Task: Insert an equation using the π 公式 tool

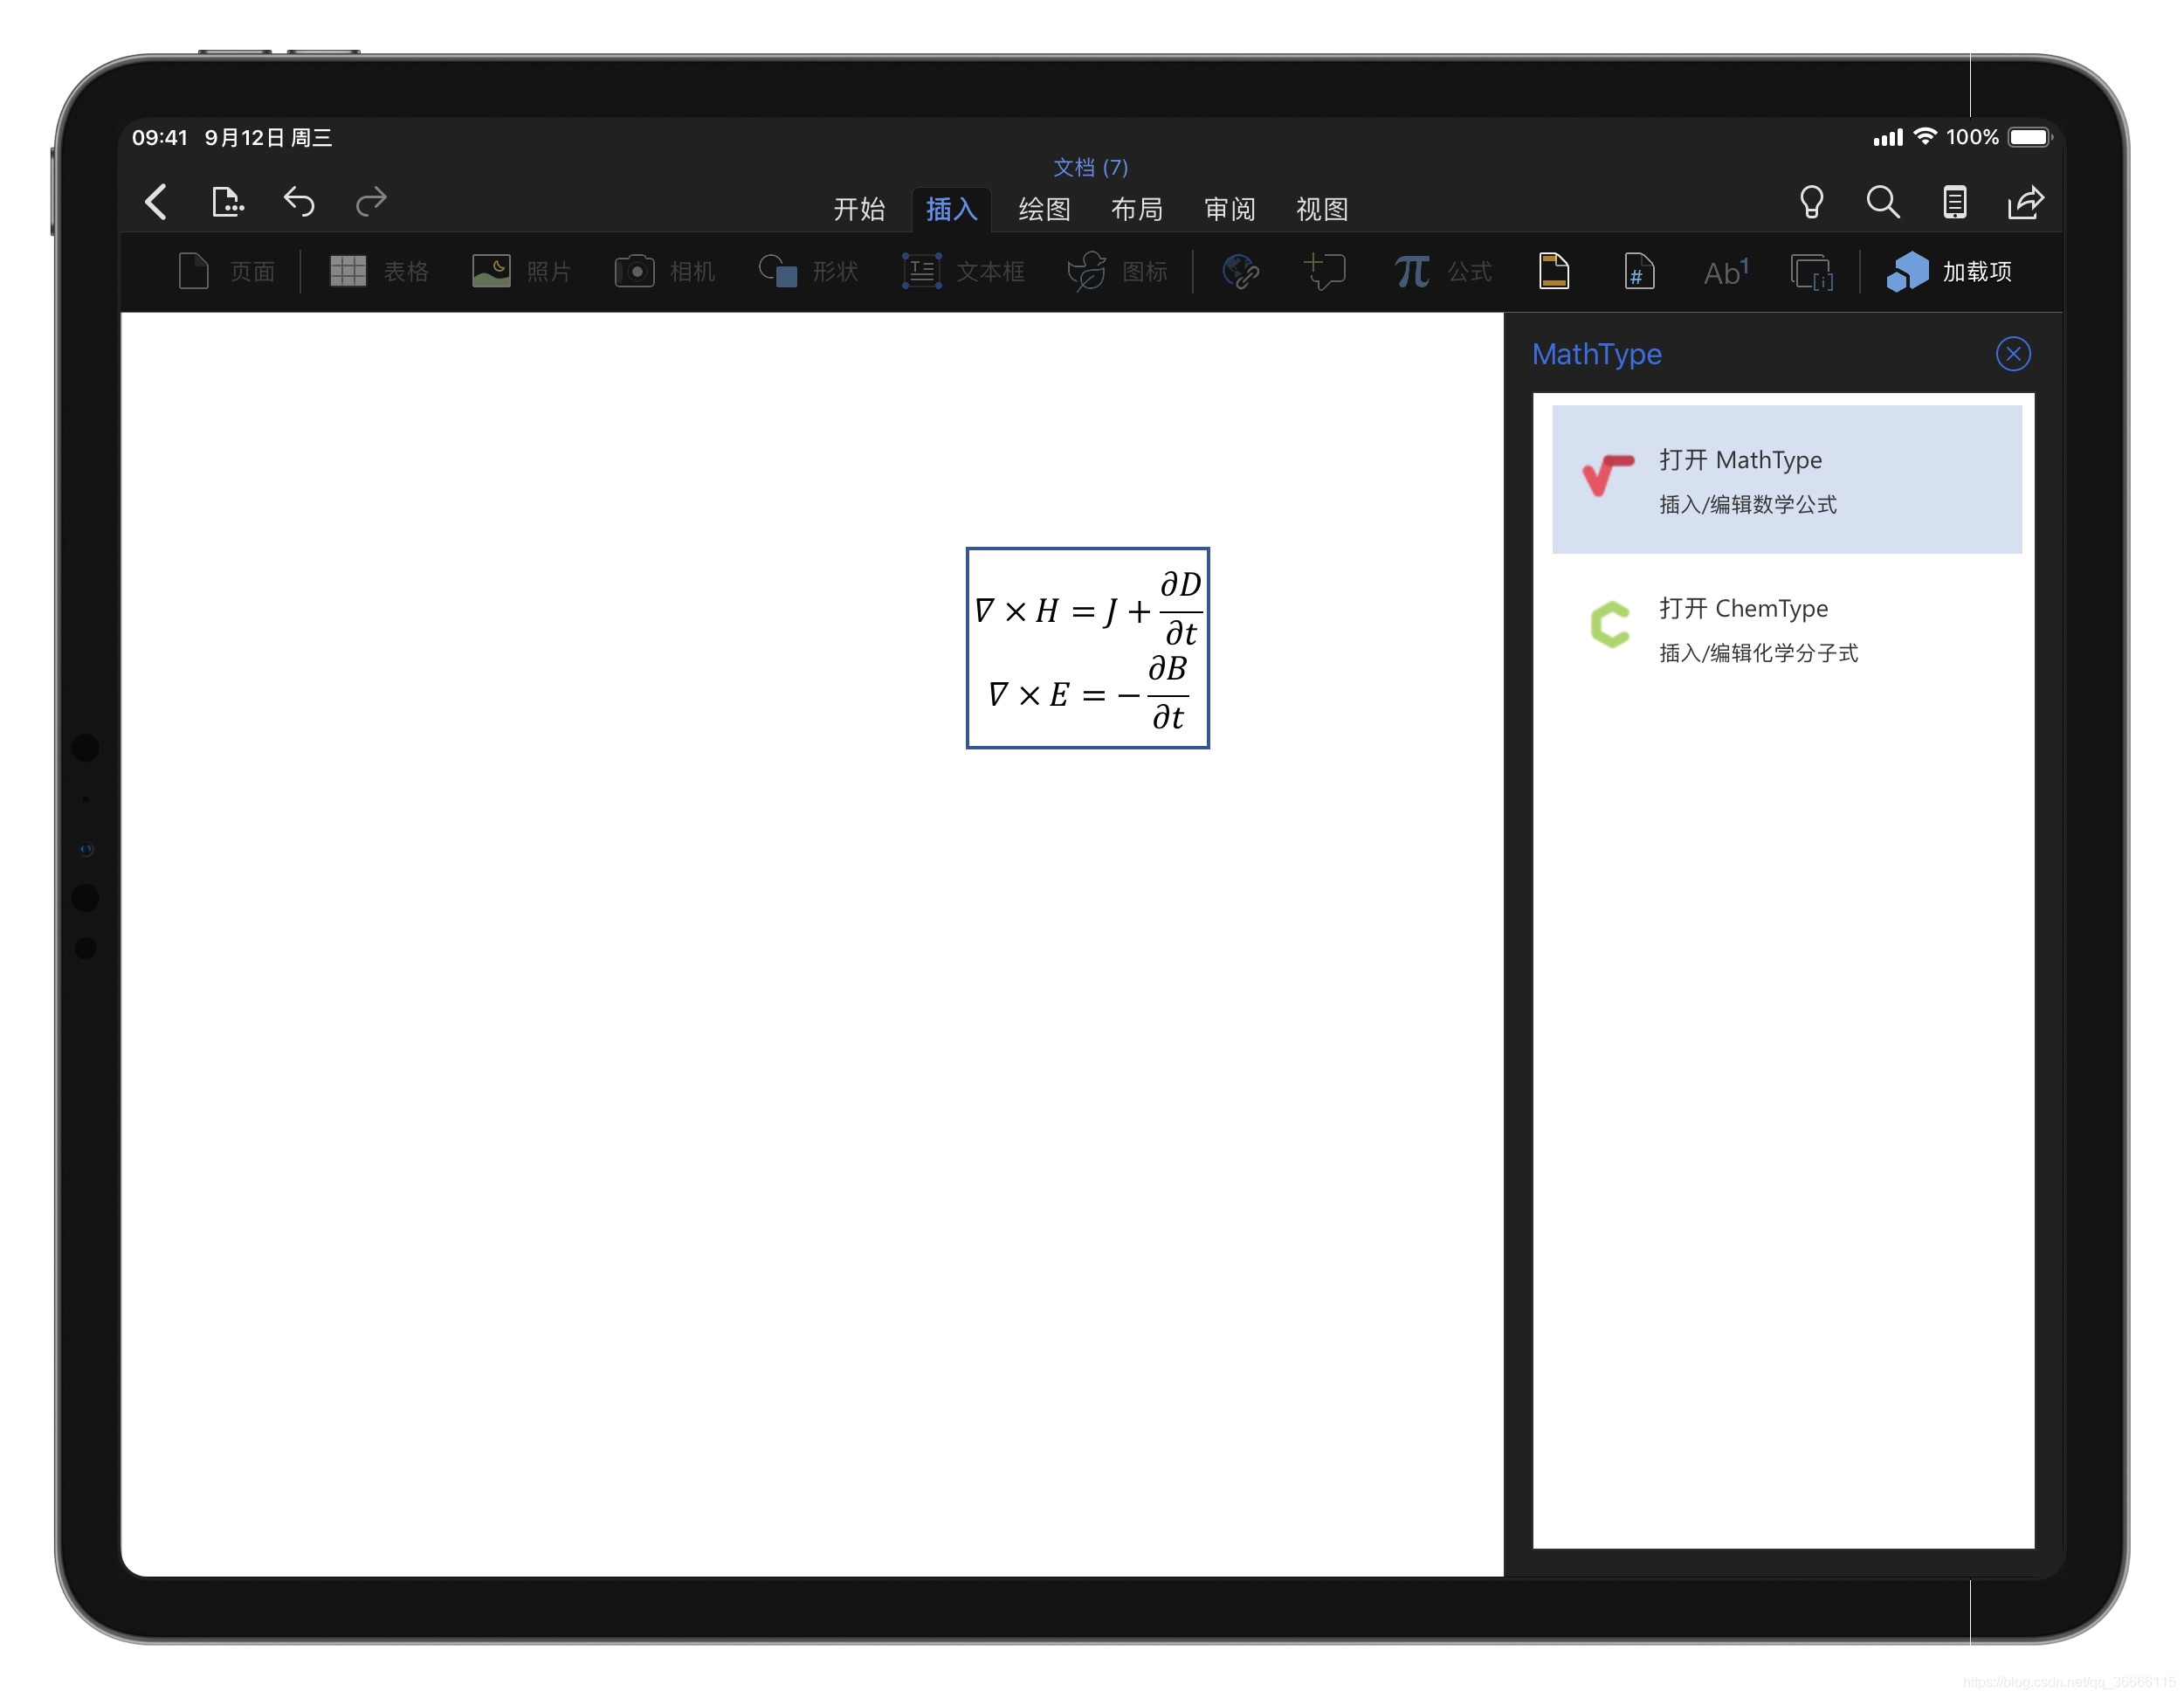Action: click(x=1440, y=271)
